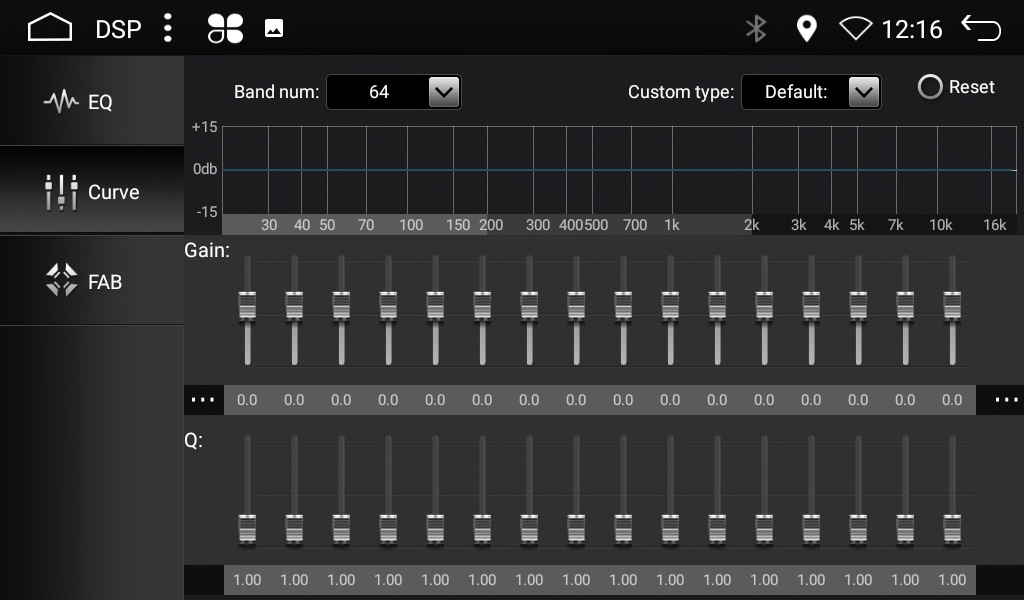Screen dimensions: 1024x600
Task: Expand the Custom type dropdown arrow
Action: coord(862,92)
